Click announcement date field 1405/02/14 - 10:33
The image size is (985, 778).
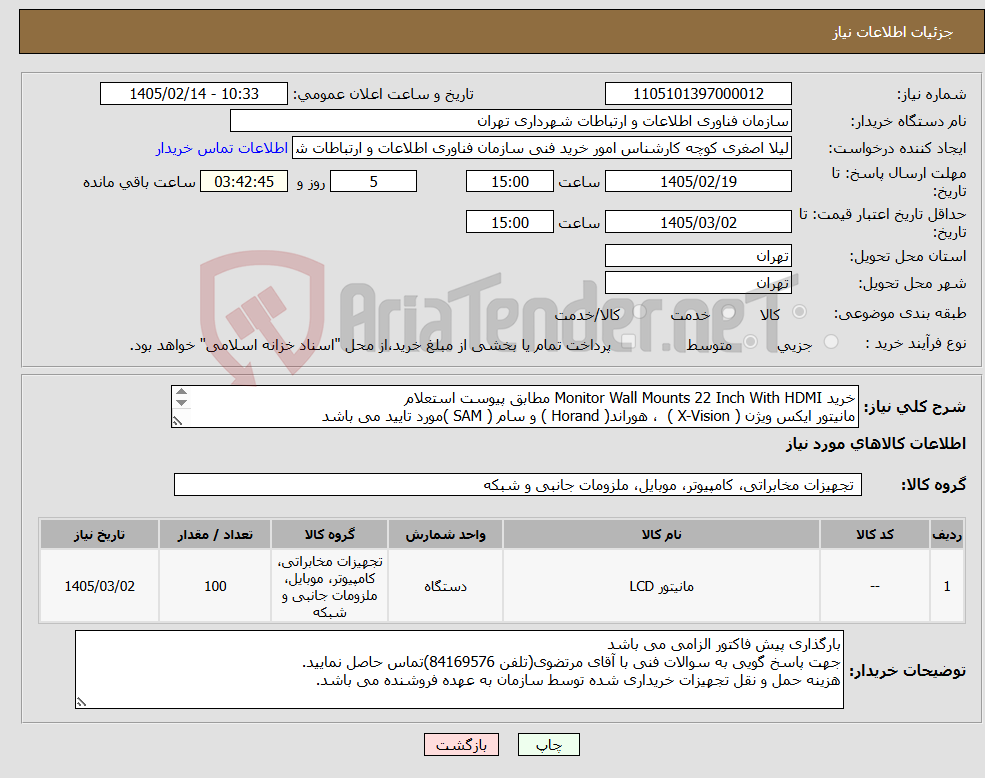pos(193,94)
